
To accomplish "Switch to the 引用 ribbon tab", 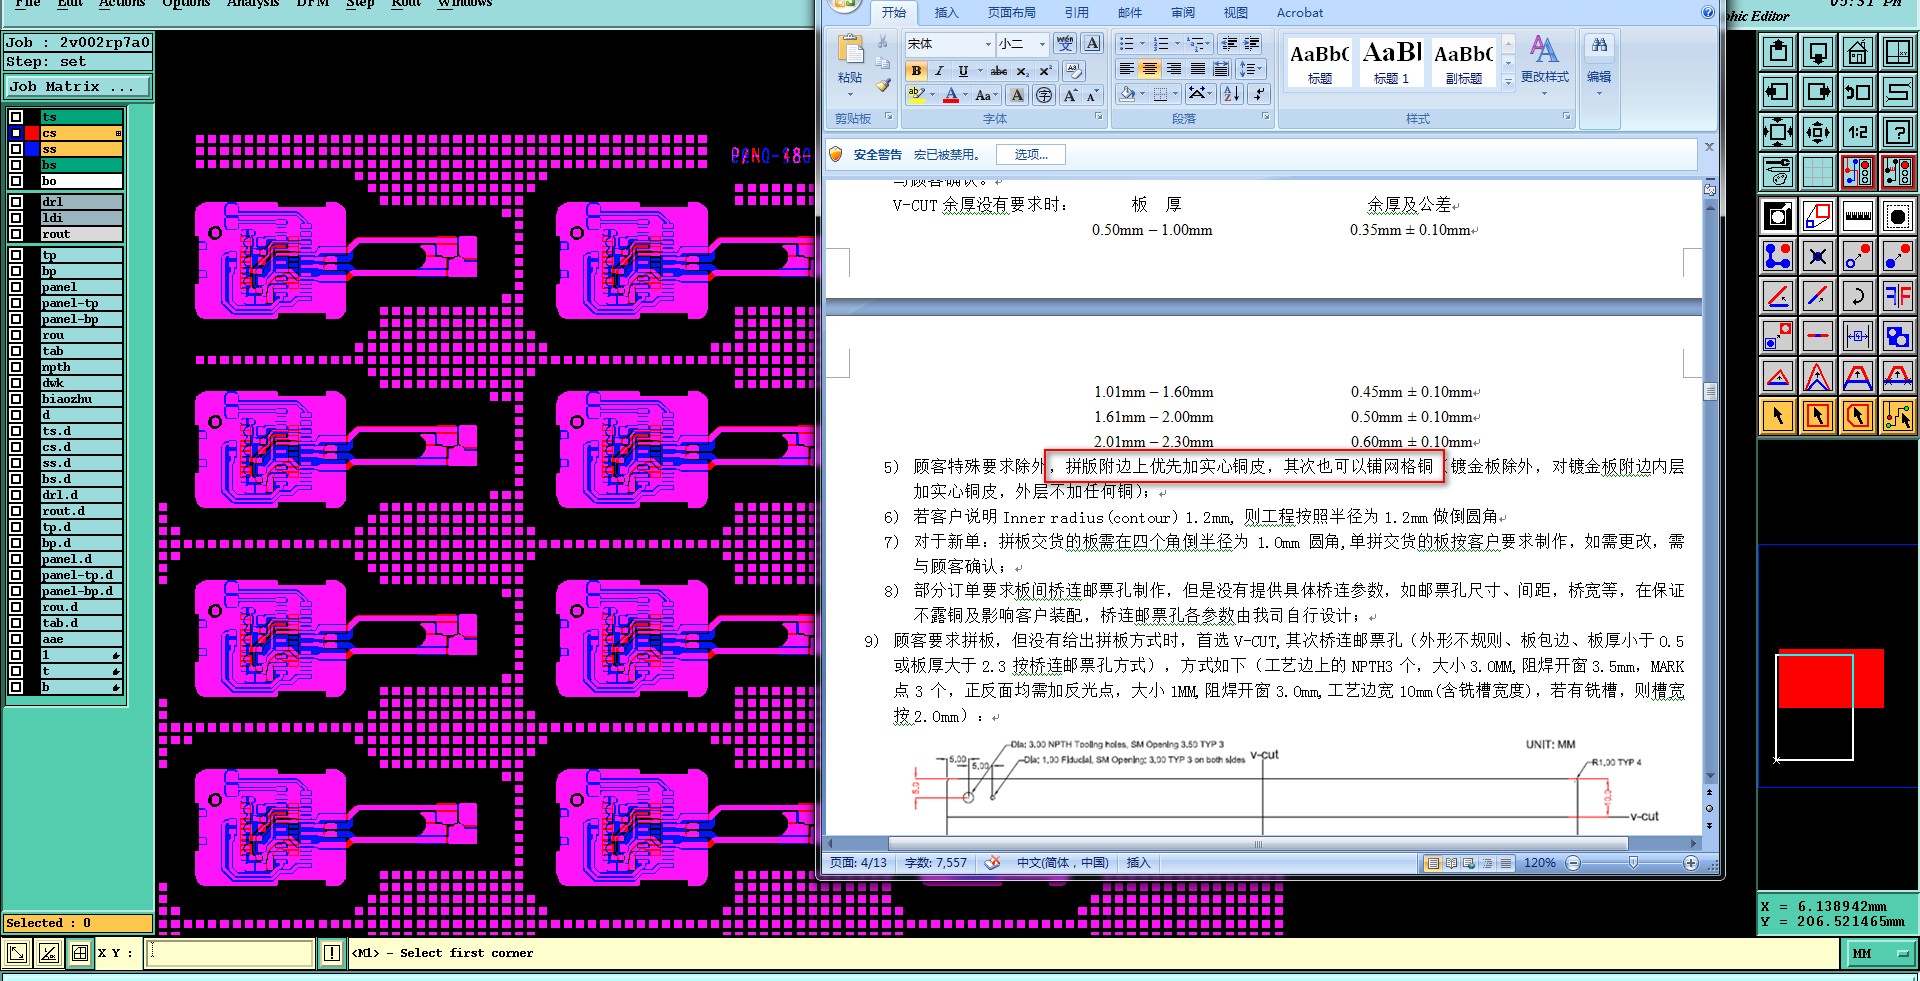I will (1076, 13).
